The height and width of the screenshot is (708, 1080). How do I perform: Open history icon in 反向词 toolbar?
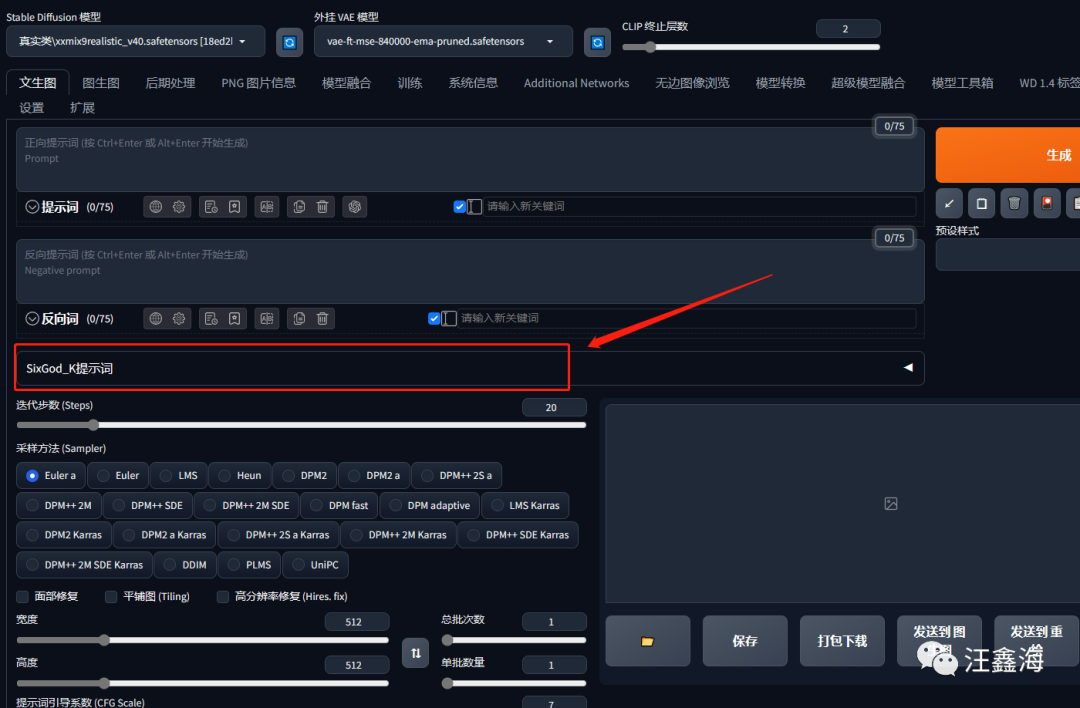coord(211,318)
